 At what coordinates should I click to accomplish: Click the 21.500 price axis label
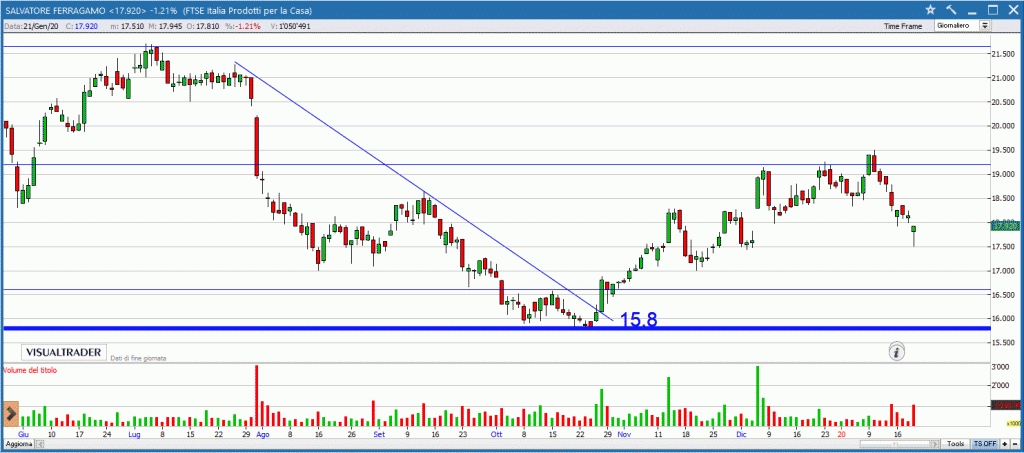[1004, 54]
